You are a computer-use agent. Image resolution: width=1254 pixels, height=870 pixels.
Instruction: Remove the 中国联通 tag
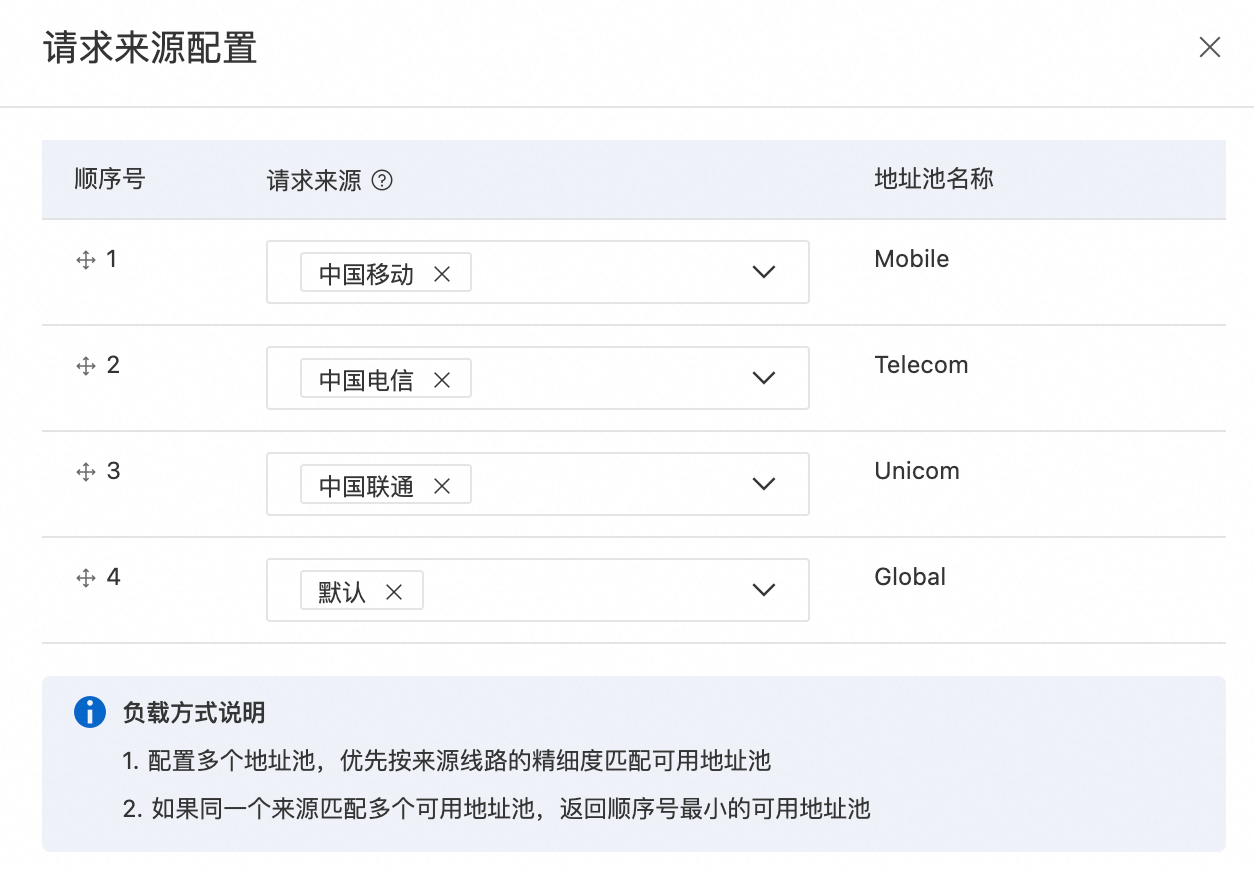pos(442,486)
